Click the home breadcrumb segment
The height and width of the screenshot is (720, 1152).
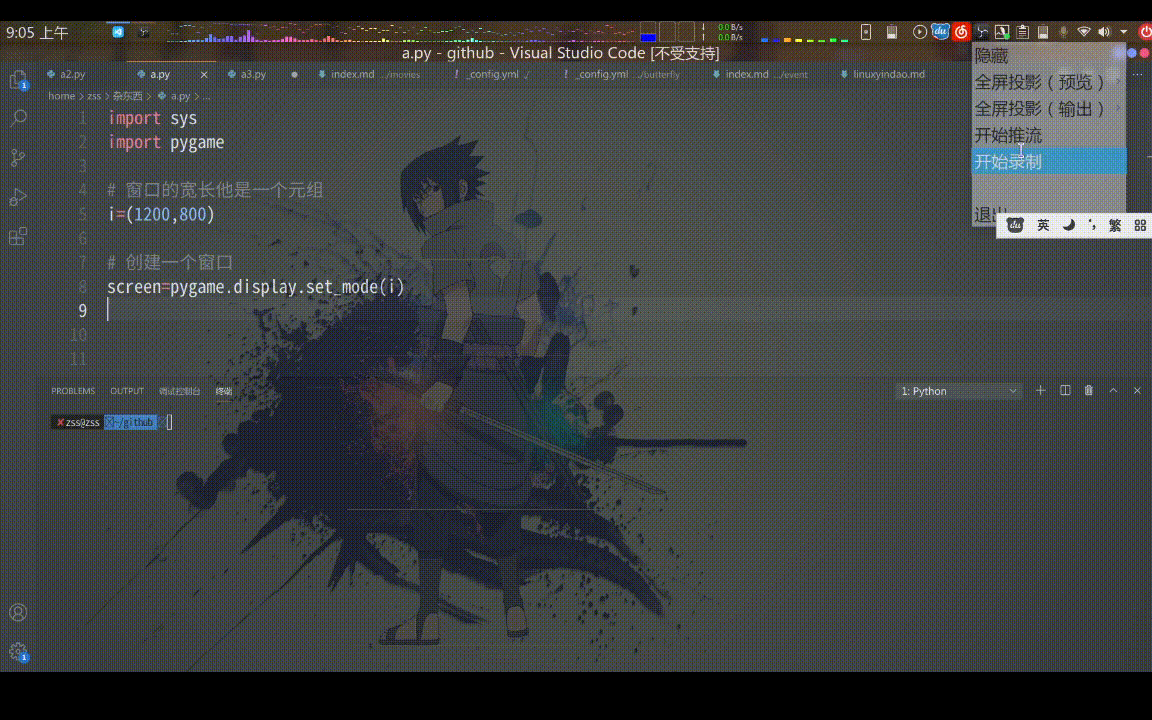pyautogui.click(x=62, y=96)
